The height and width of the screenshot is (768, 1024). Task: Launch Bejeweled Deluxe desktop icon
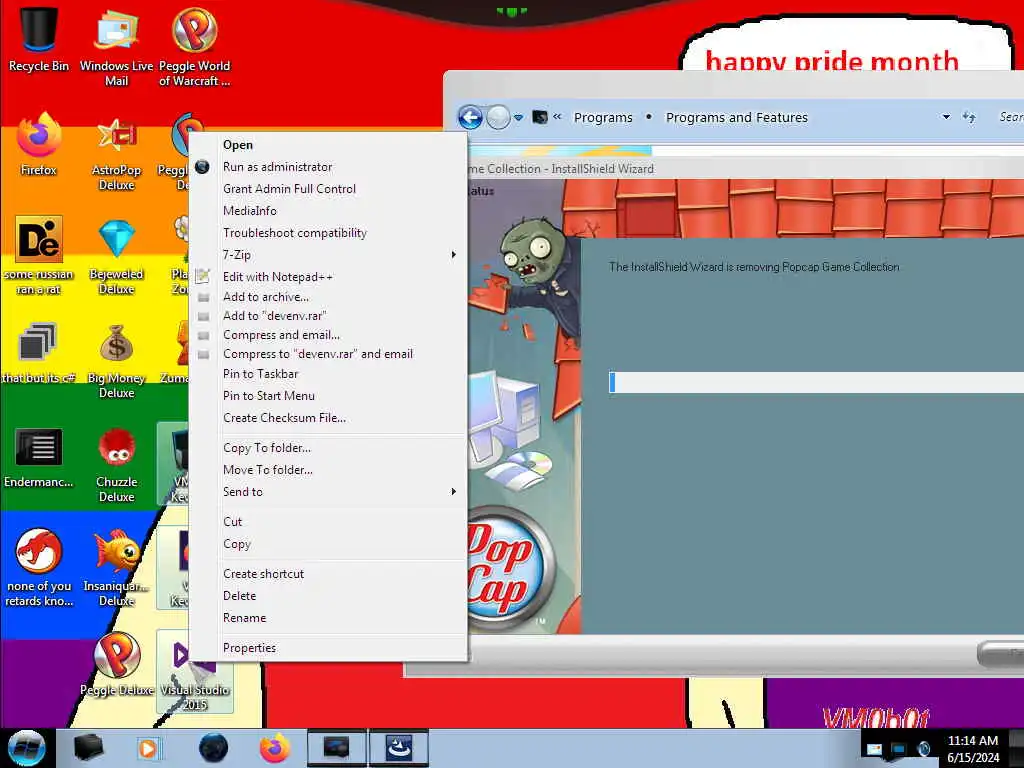tap(116, 256)
